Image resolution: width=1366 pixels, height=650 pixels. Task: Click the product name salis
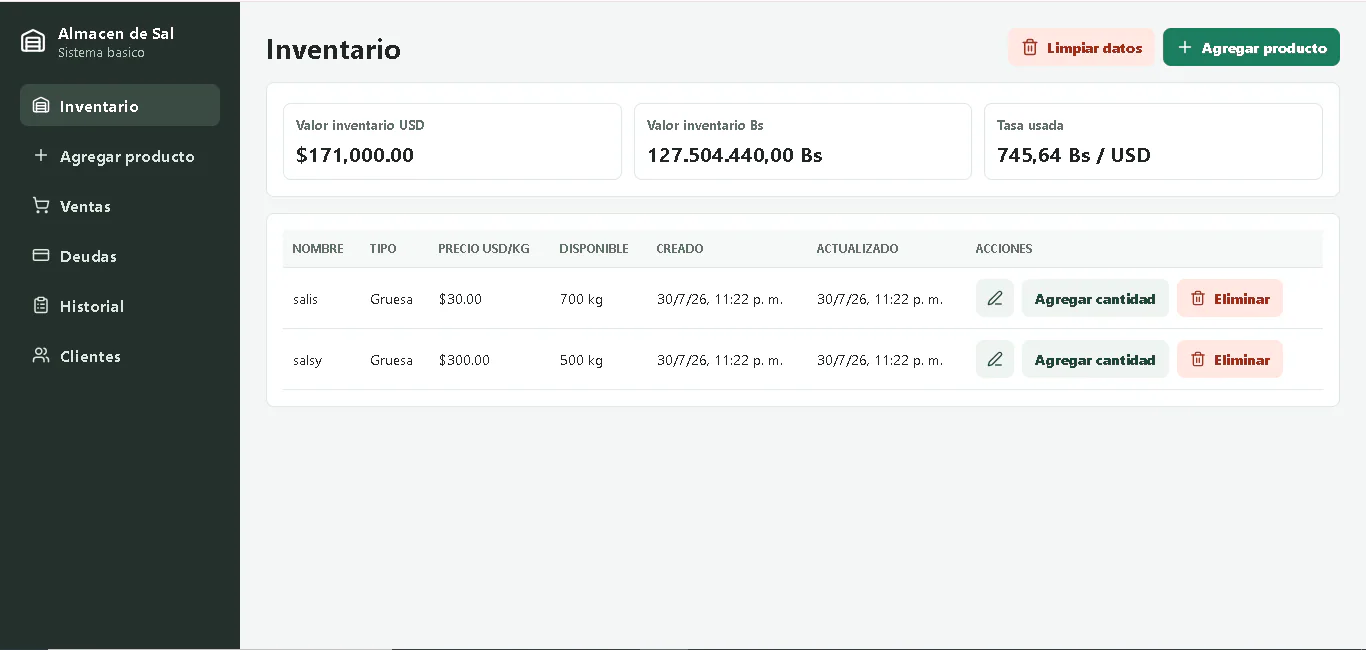pyautogui.click(x=305, y=299)
